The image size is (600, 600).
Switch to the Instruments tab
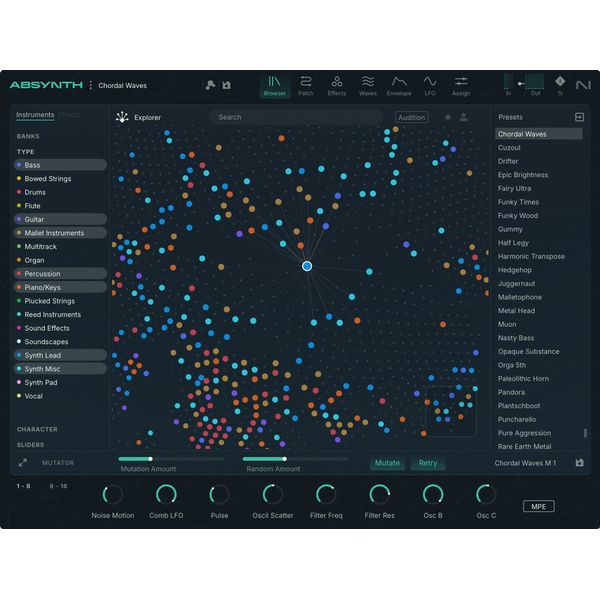pos(35,115)
